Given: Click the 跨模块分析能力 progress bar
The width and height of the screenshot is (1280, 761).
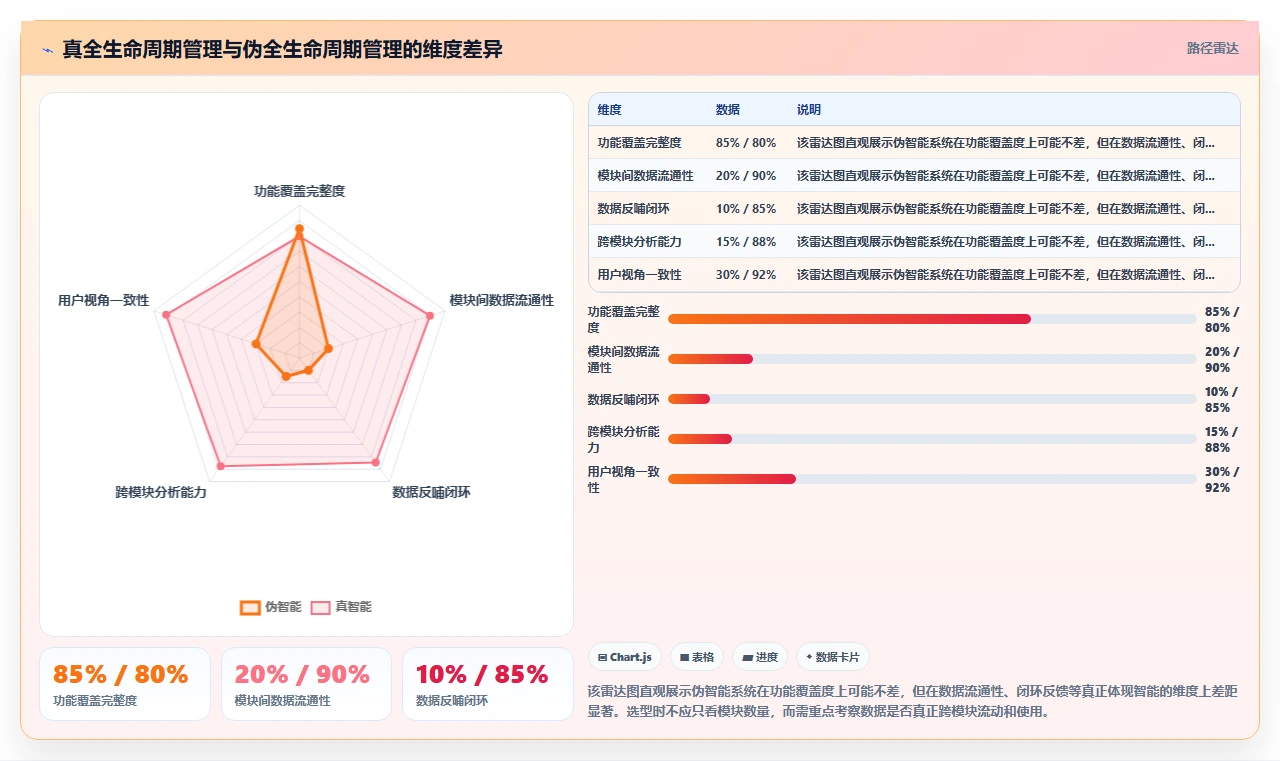Looking at the screenshot, I should pos(932,439).
